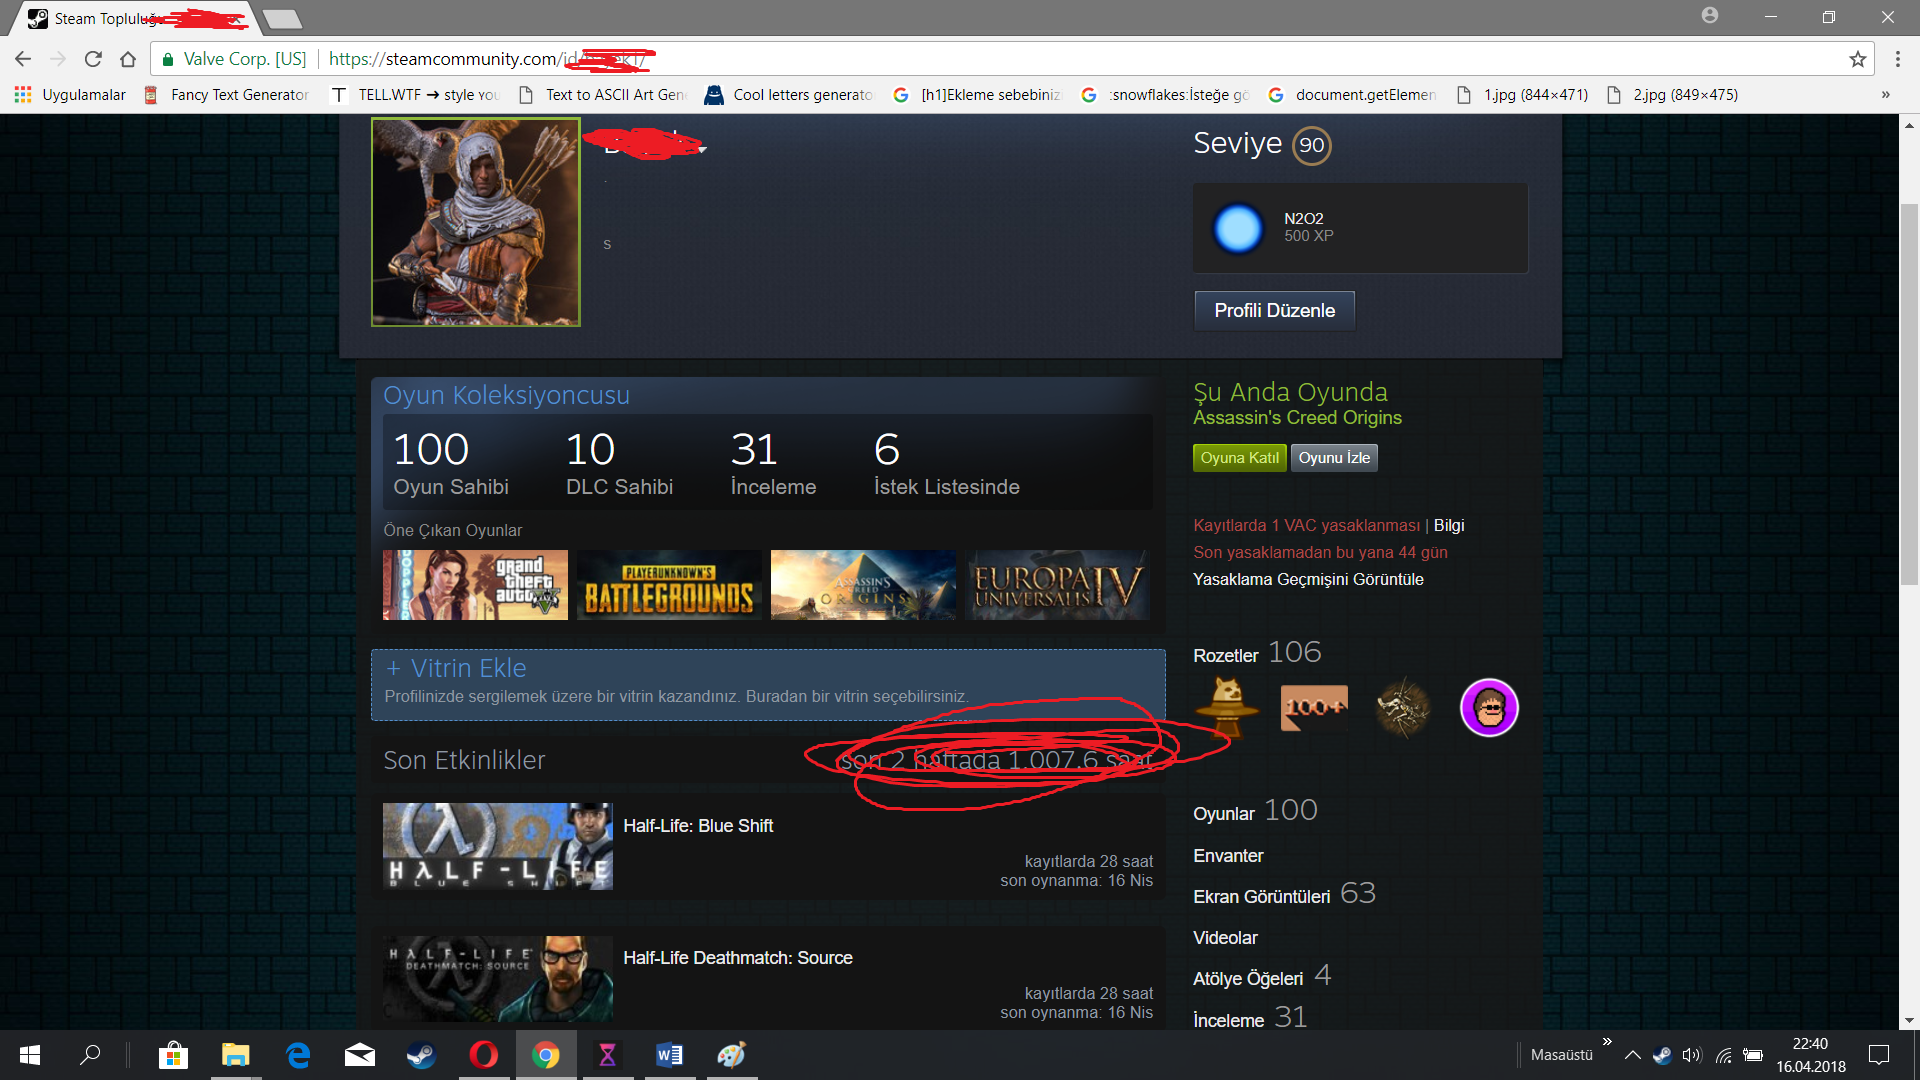Open Assassin's Creed Origins game link
Image resolution: width=1920 pixels, height=1080 pixels.
coord(1297,418)
